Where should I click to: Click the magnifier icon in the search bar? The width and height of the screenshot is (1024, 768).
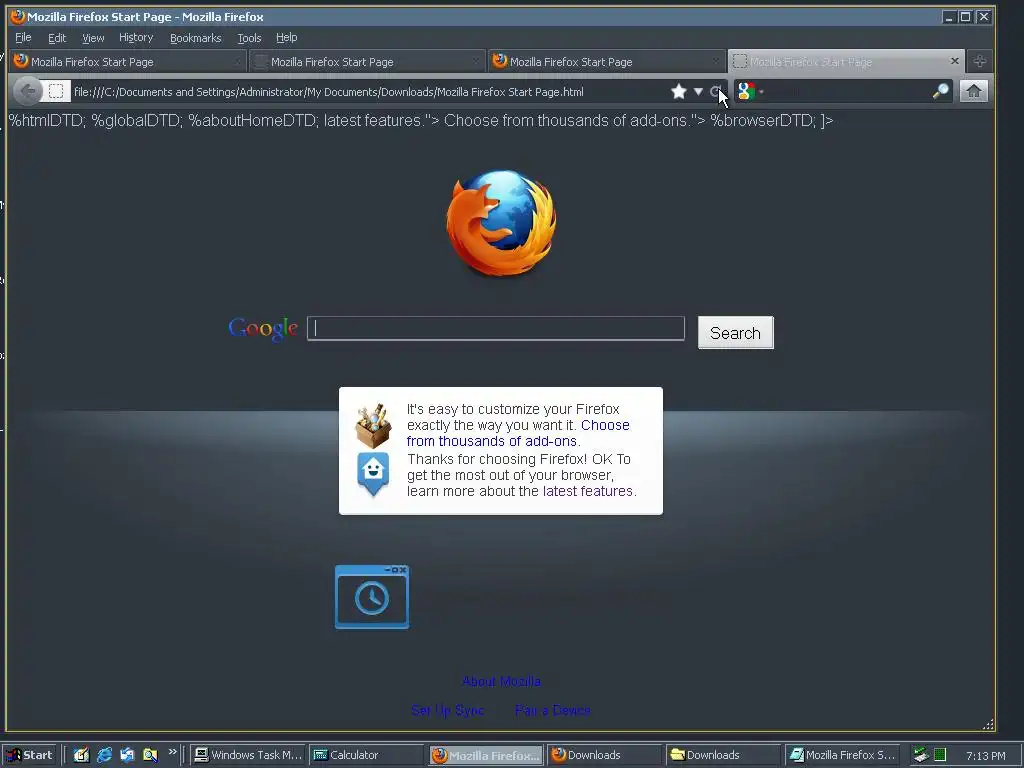tap(940, 91)
